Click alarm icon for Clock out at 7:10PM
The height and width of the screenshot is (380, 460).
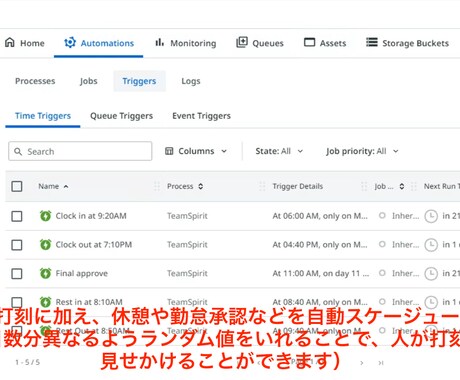45,244
